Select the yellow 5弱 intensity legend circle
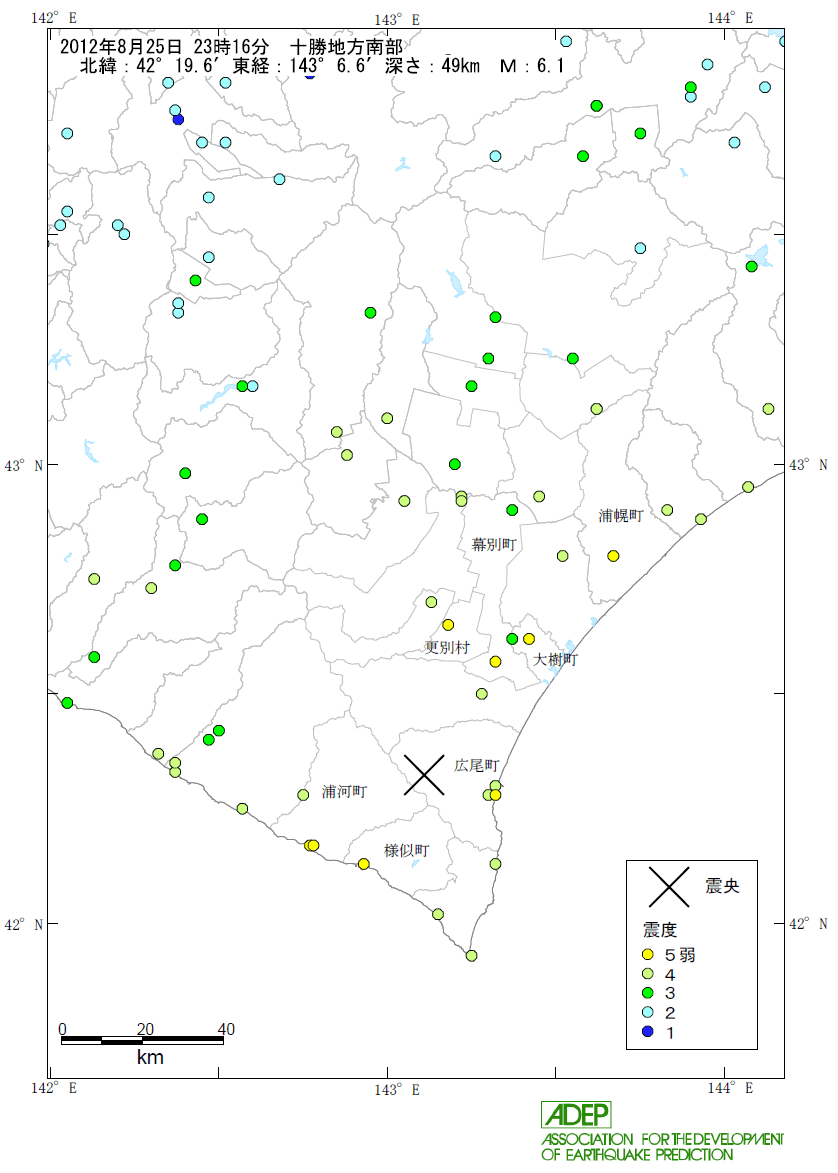The image size is (838, 1173). pos(647,955)
